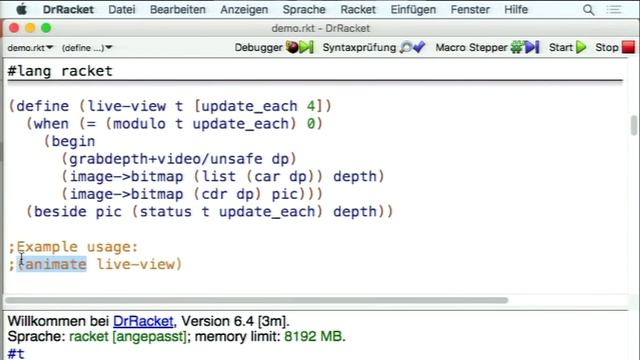Click 'grabdepth+video/unsafe' in the code
640x360 pixels.
(166, 159)
